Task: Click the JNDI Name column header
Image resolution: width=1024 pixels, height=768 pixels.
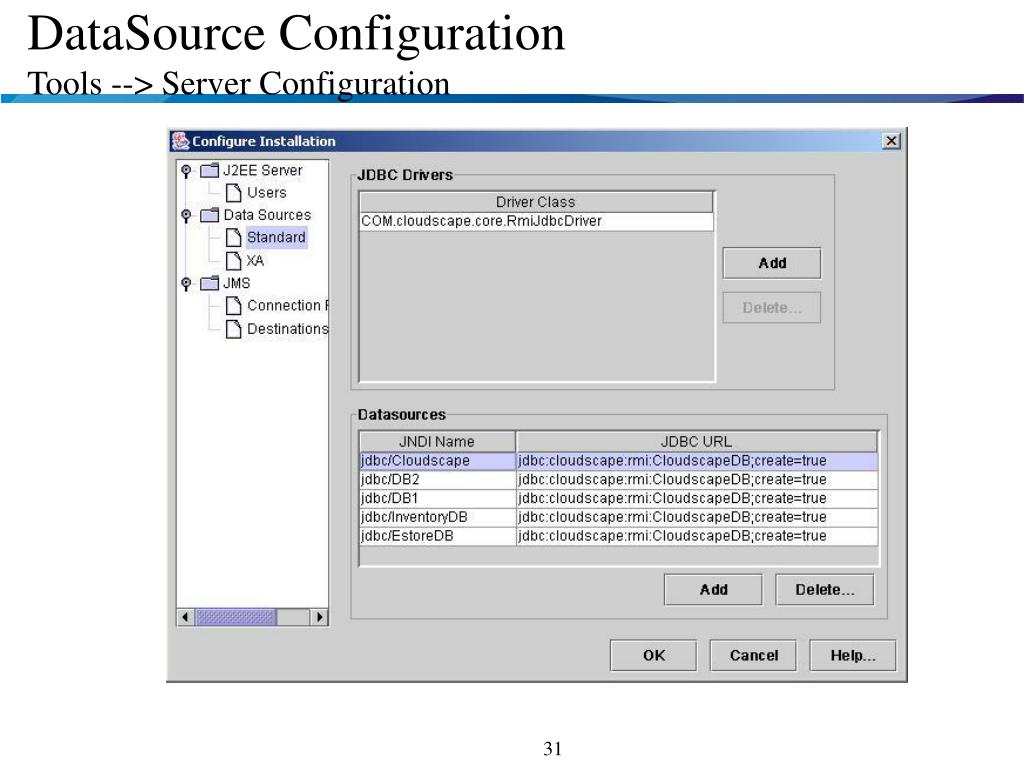Action: (x=437, y=441)
